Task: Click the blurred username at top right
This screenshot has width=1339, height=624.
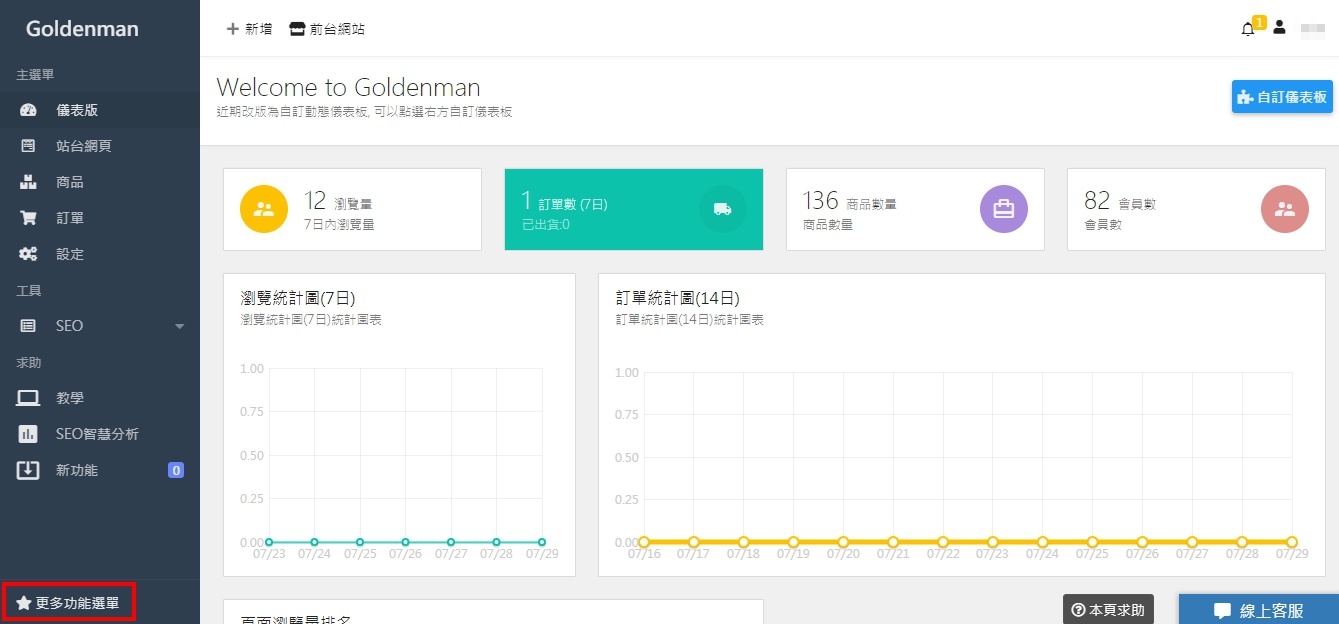Action: click(1313, 29)
